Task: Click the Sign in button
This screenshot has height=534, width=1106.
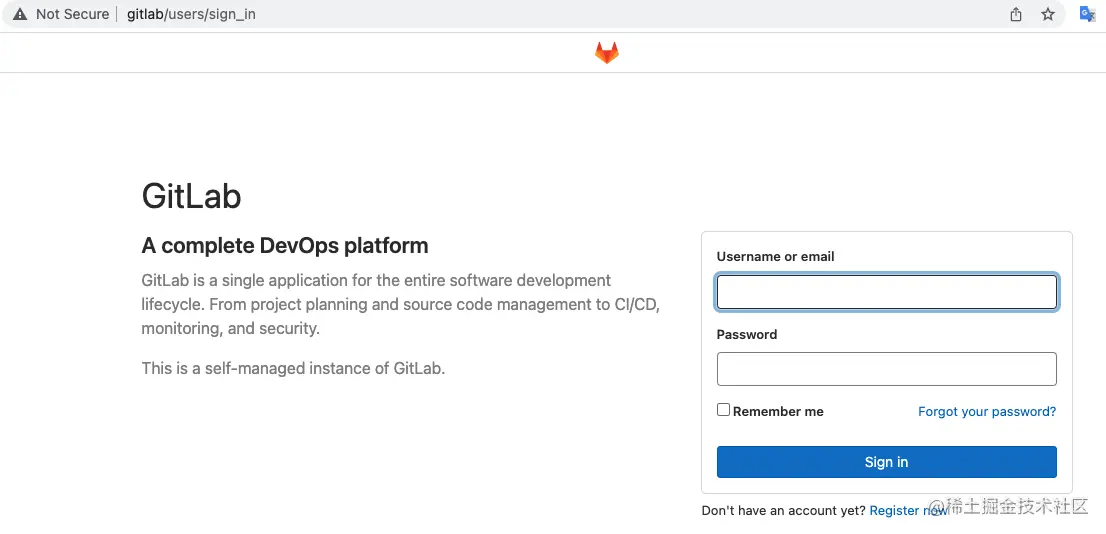Action: tap(887, 462)
